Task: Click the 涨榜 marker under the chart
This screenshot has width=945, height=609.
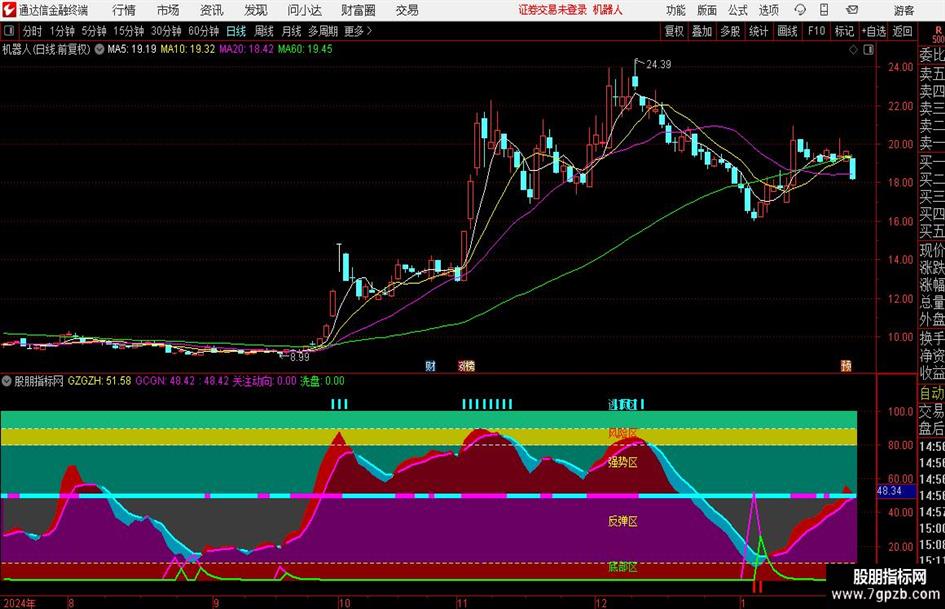Action: click(466, 365)
